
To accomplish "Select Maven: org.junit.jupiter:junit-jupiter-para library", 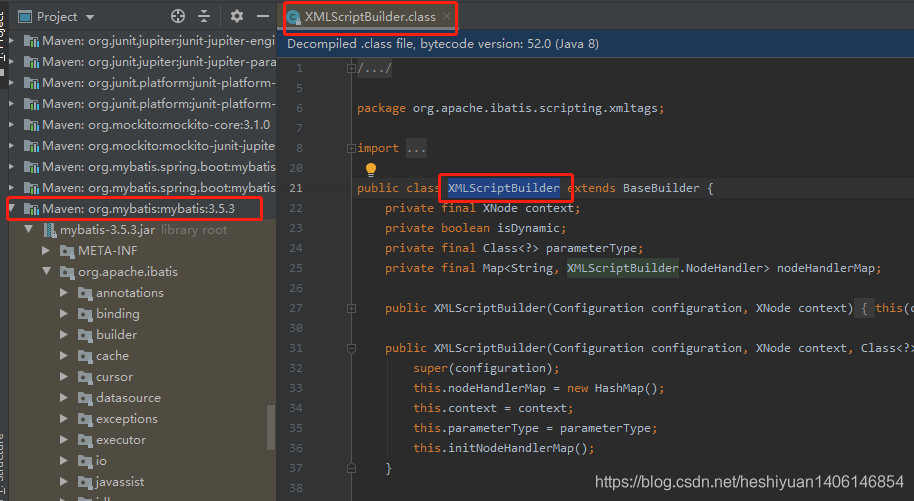I will (159, 62).
